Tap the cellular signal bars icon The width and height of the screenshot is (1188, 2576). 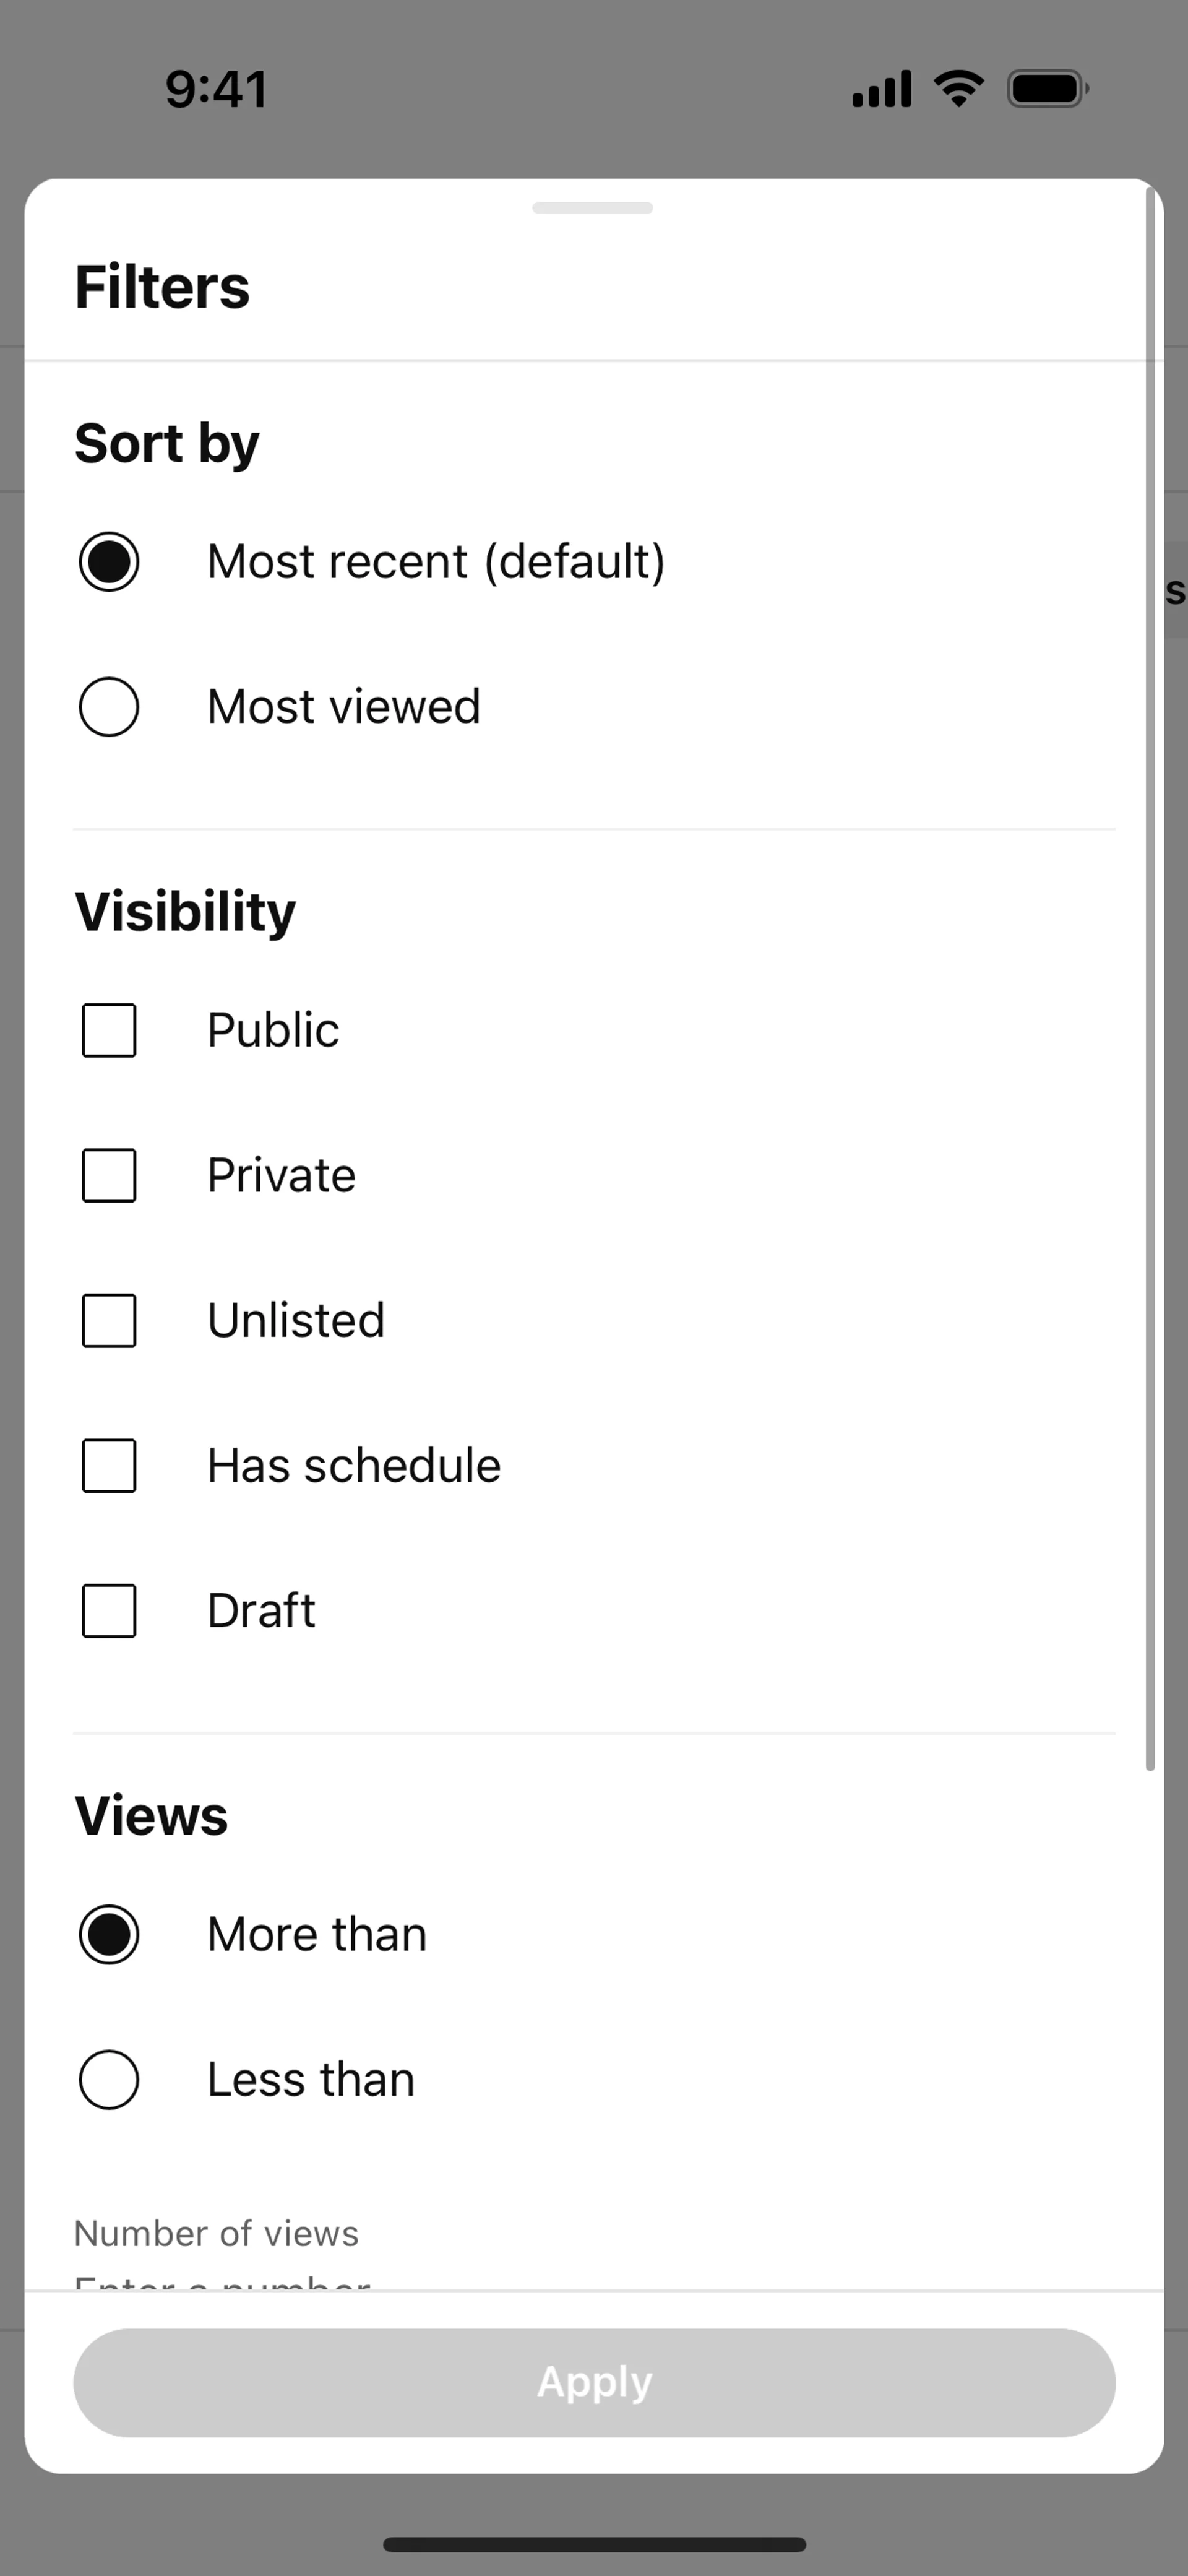click(881, 89)
